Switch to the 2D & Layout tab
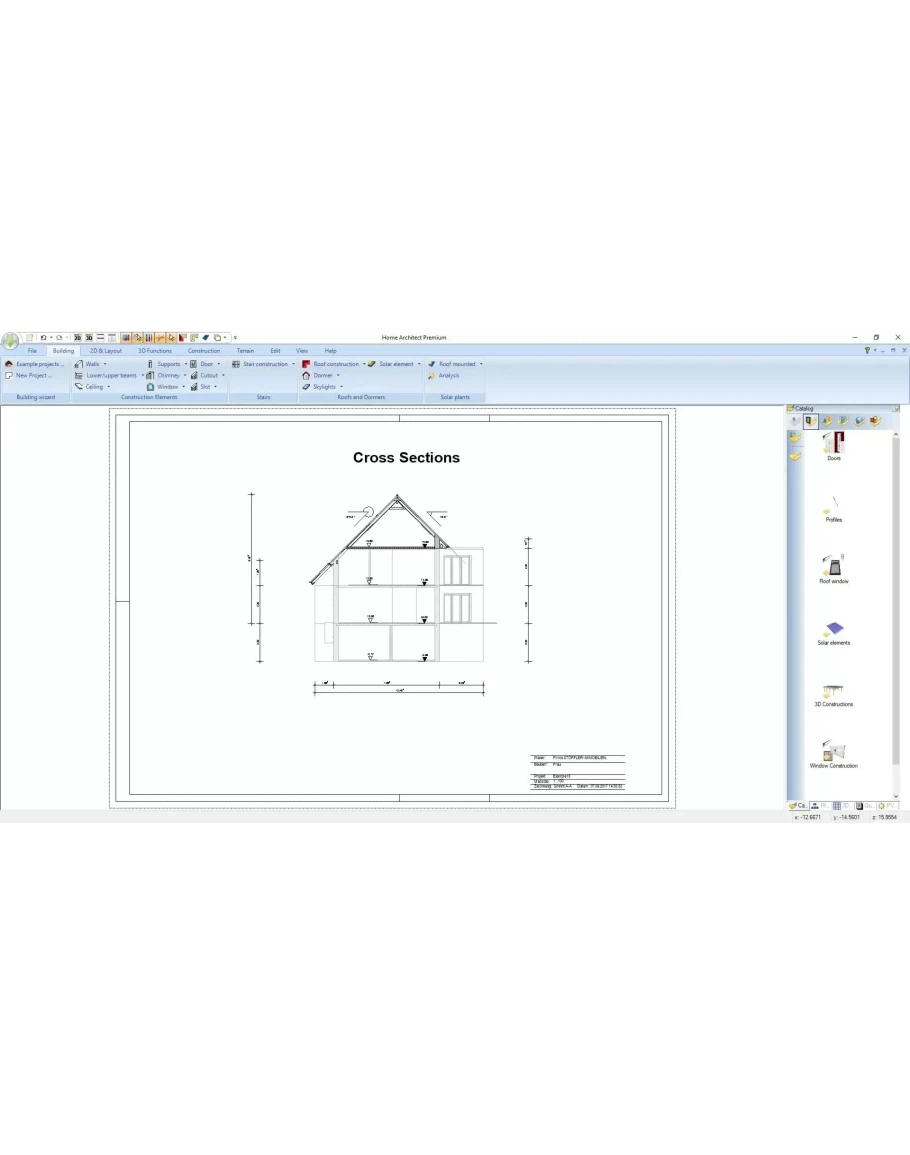This screenshot has width=910, height=1155. 105,351
